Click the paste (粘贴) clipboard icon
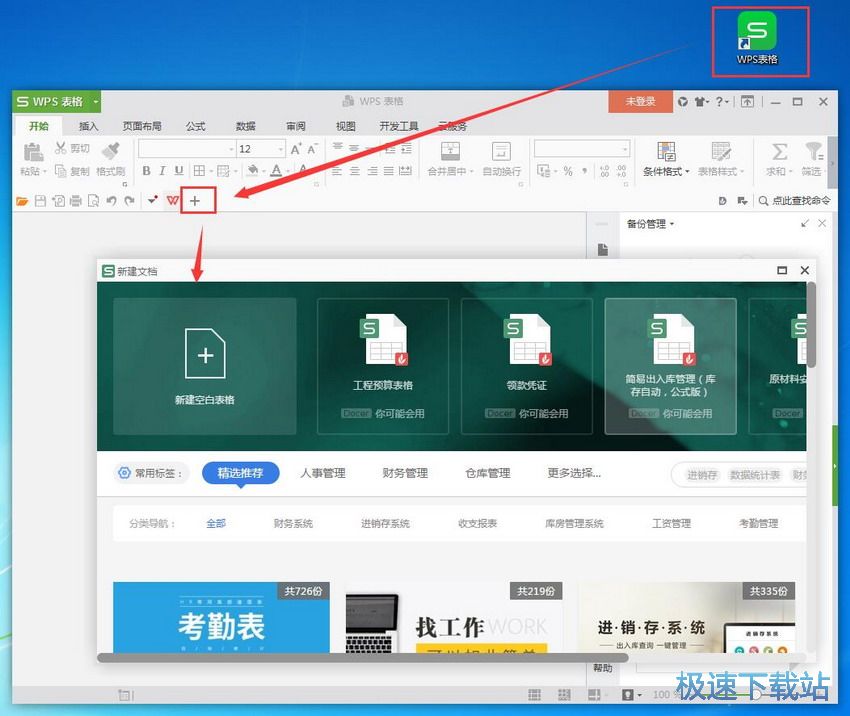This screenshot has width=850, height=716. (34, 152)
